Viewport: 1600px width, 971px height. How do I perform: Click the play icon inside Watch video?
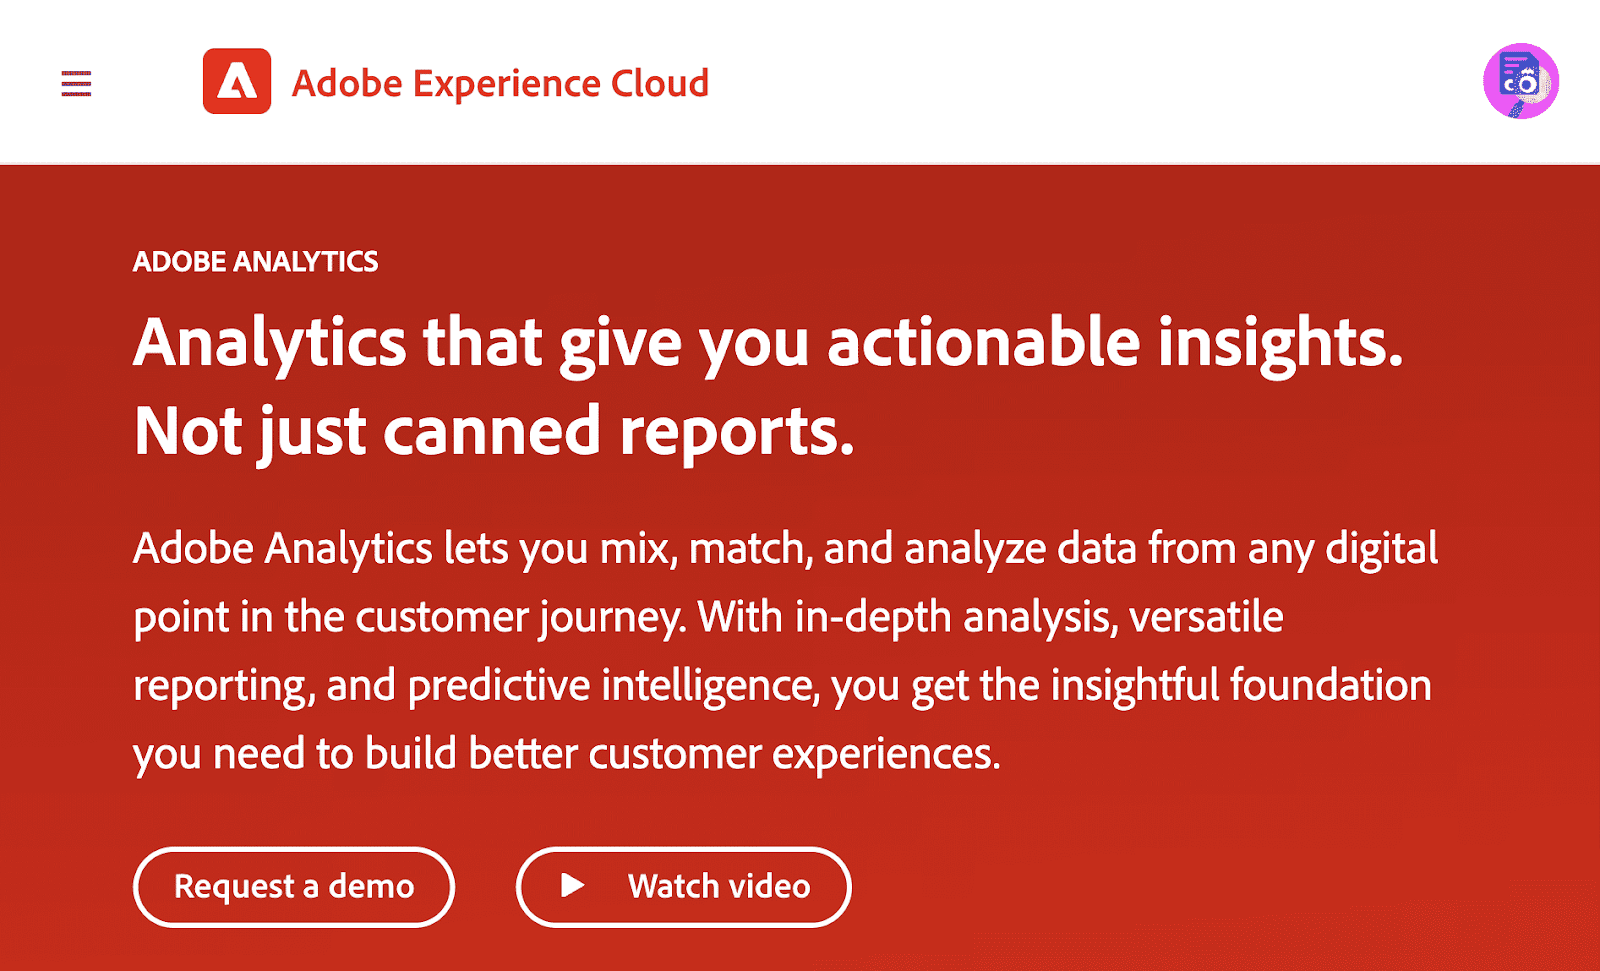pyautogui.click(x=572, y=886)
